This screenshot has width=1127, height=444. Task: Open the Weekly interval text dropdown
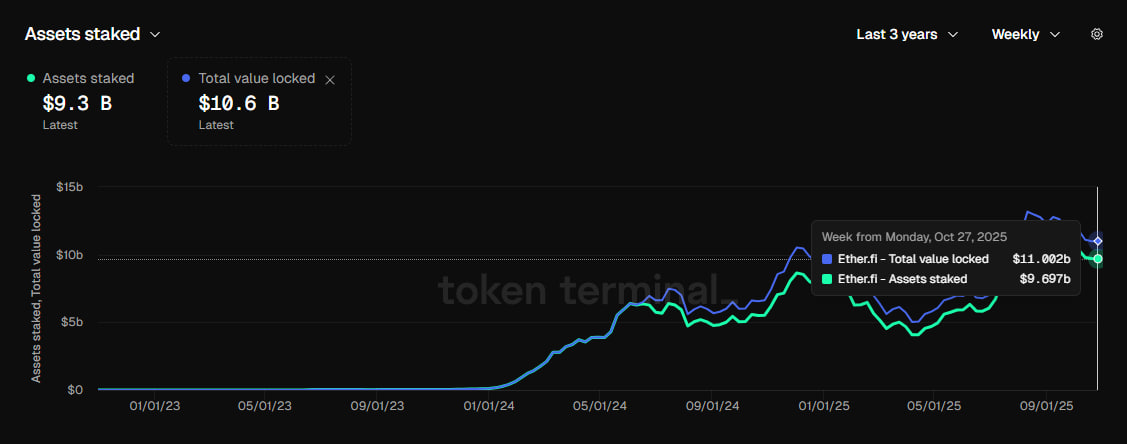click(1015, 34)
